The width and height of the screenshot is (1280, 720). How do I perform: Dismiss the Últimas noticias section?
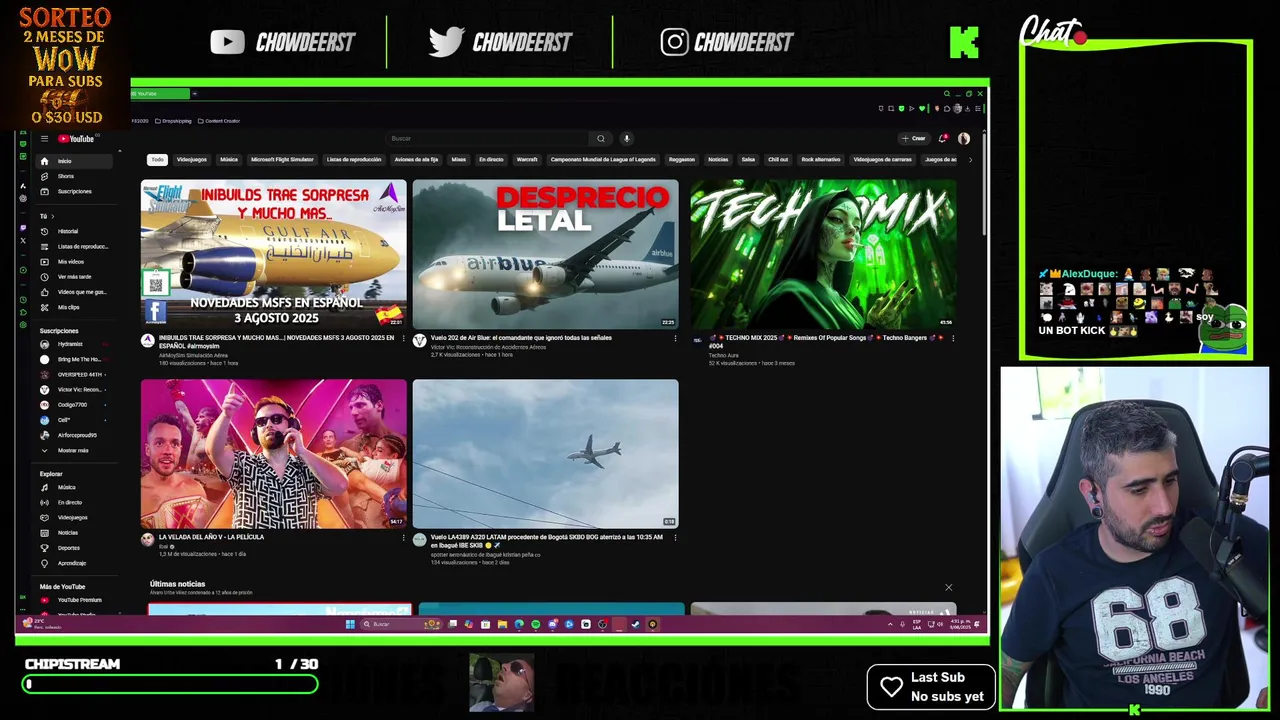point(948,587)
